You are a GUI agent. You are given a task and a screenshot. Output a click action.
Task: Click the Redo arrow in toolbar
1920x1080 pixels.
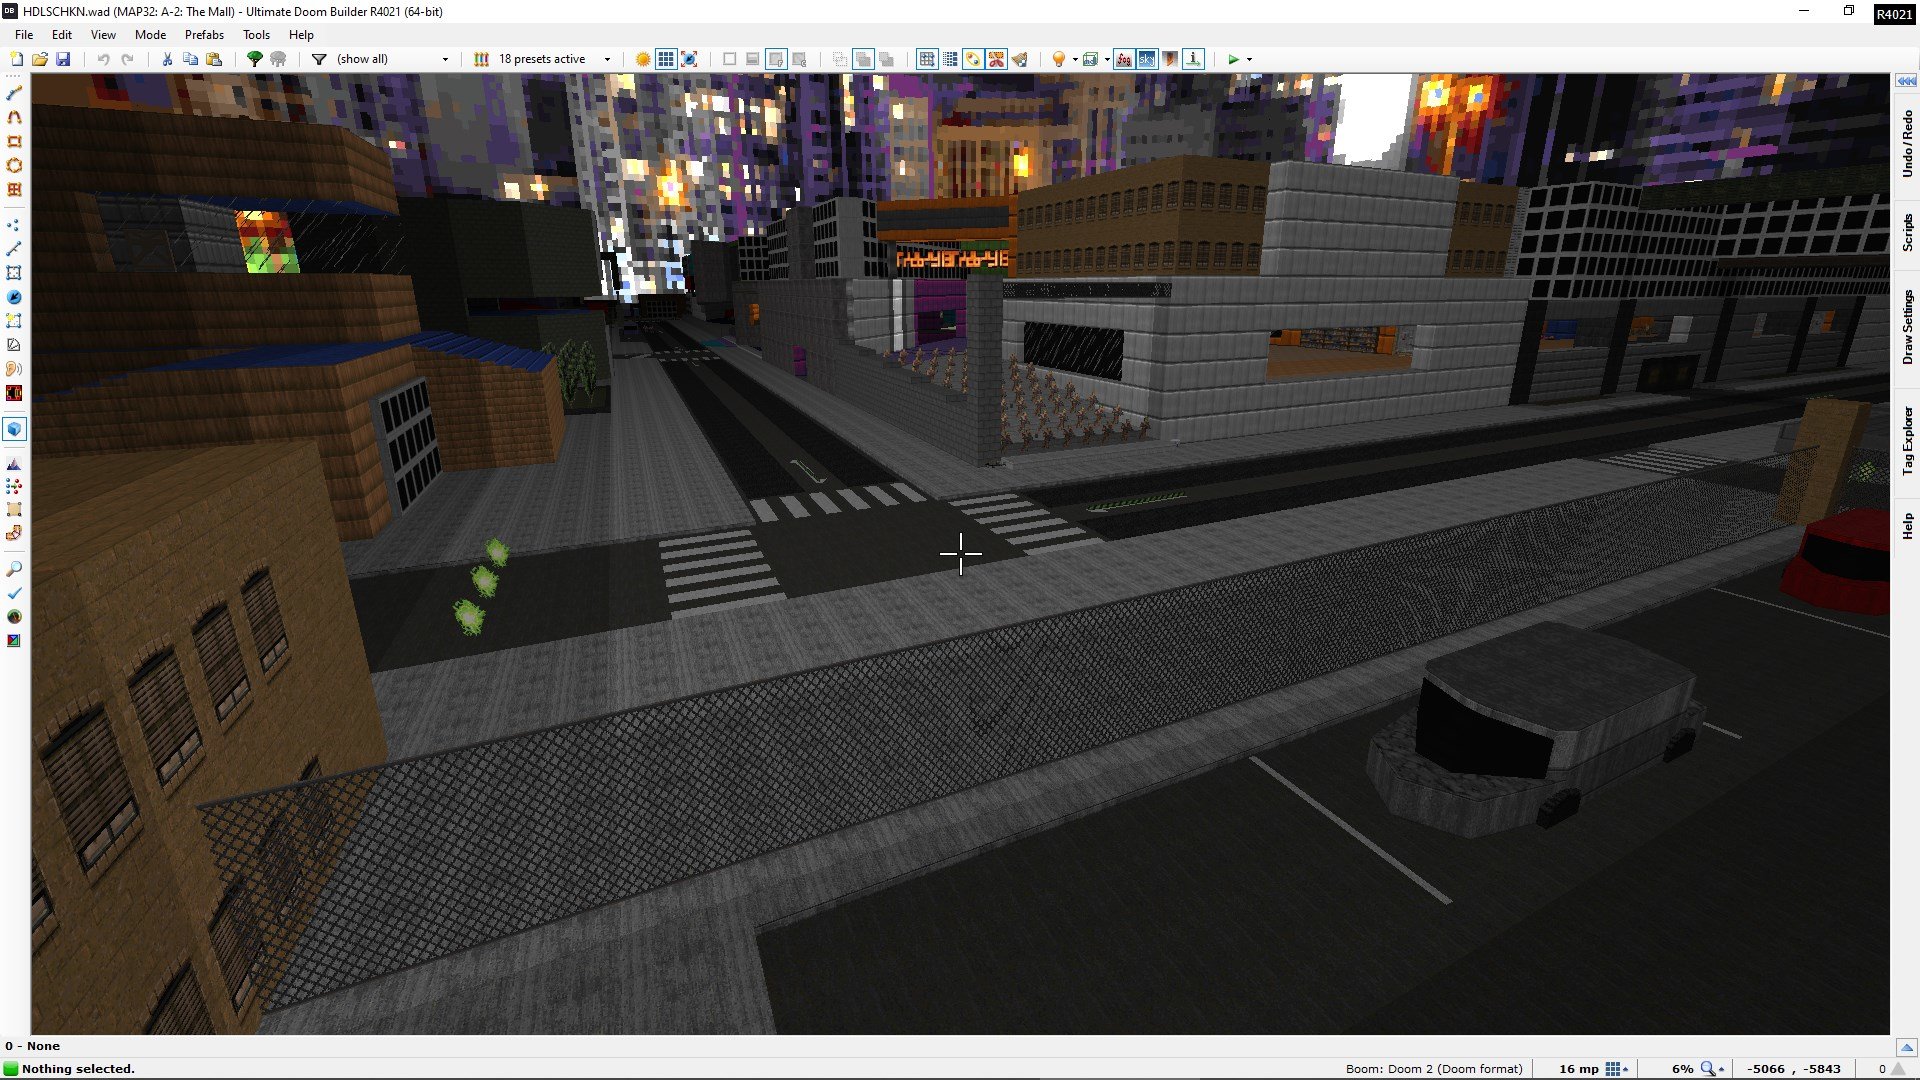coord(127,59)
